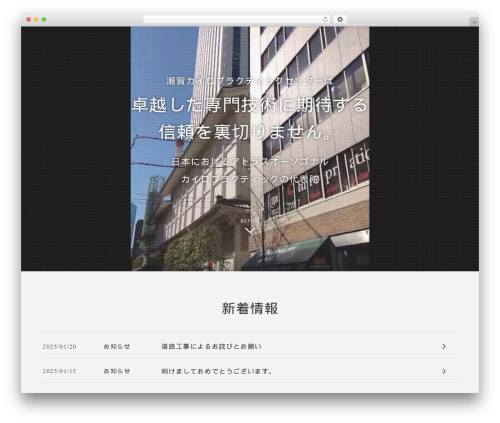500x423 pixels.
Task: Close the window with red button
Action: pyautogui.click(x=29, y=19)
